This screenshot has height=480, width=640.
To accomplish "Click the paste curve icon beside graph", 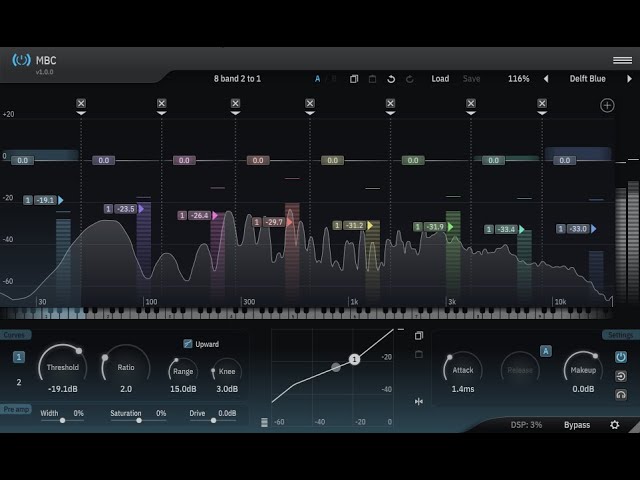I will [419, 354].
